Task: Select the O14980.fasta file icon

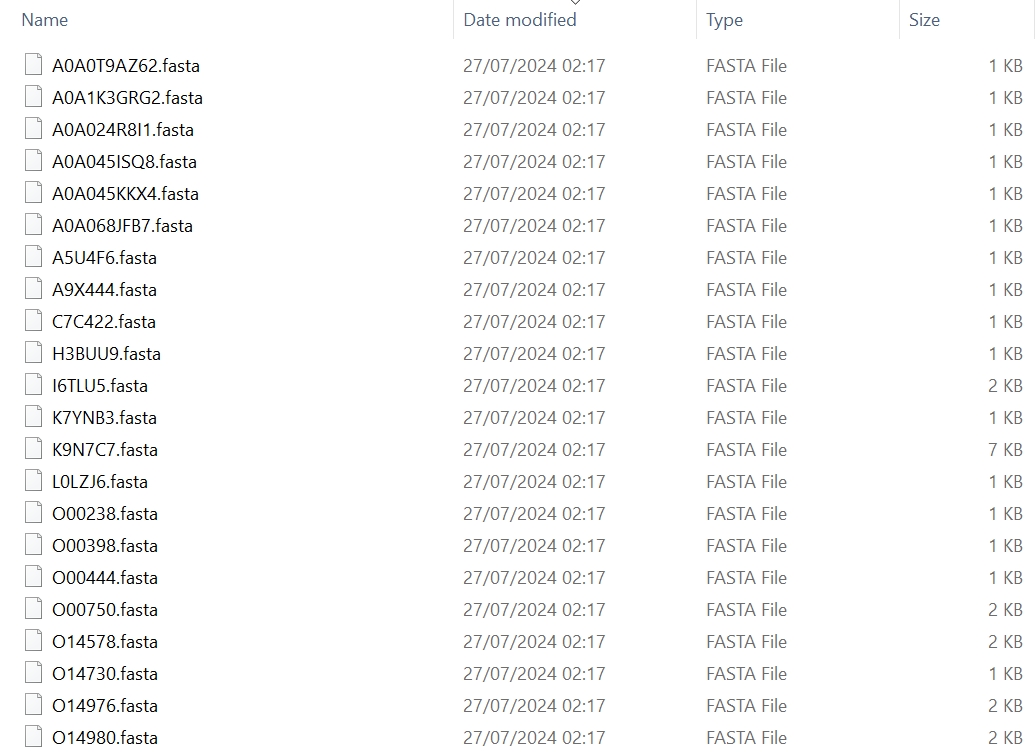Action: (33, 737)
